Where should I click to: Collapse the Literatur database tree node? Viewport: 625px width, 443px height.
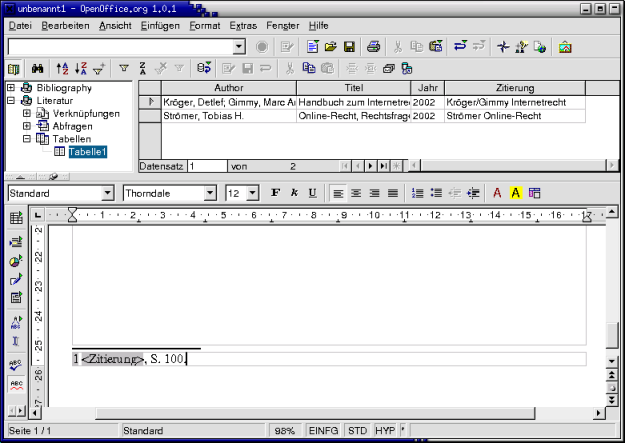11,101
